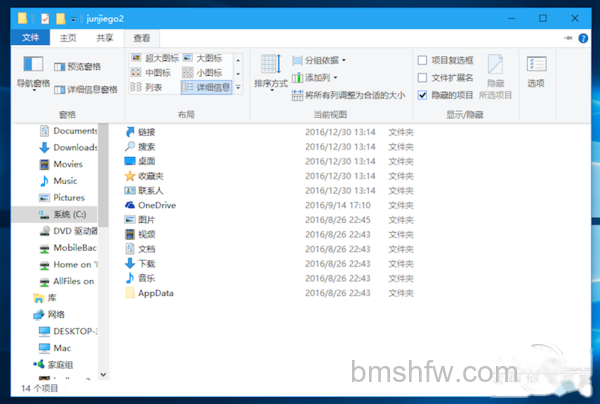Select MobileBac network drive
Screen dimensions: 600x404
pyautogui.click(x=68, y=248)
